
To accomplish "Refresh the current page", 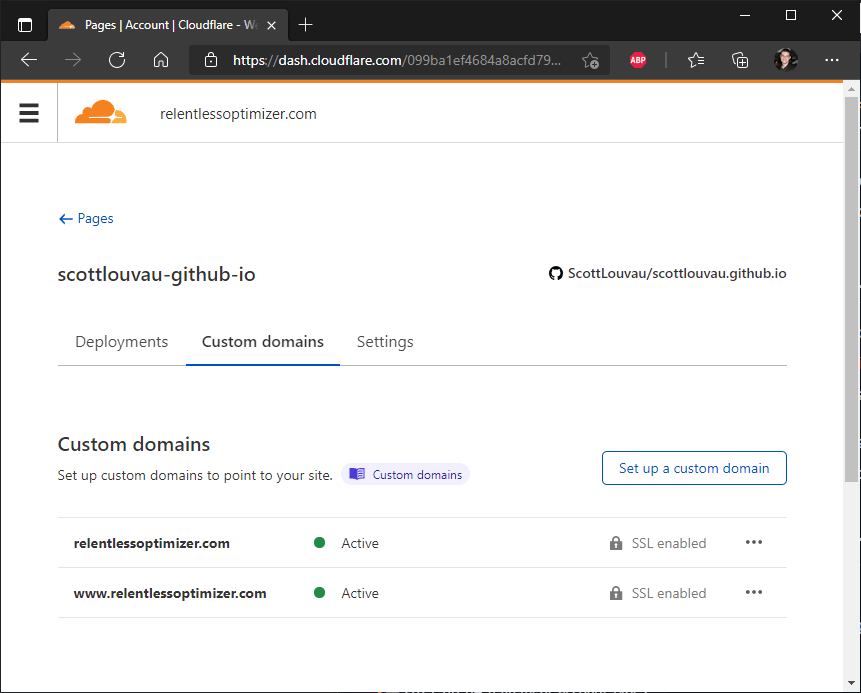I will pyautogui.click(x=117, y=60).
